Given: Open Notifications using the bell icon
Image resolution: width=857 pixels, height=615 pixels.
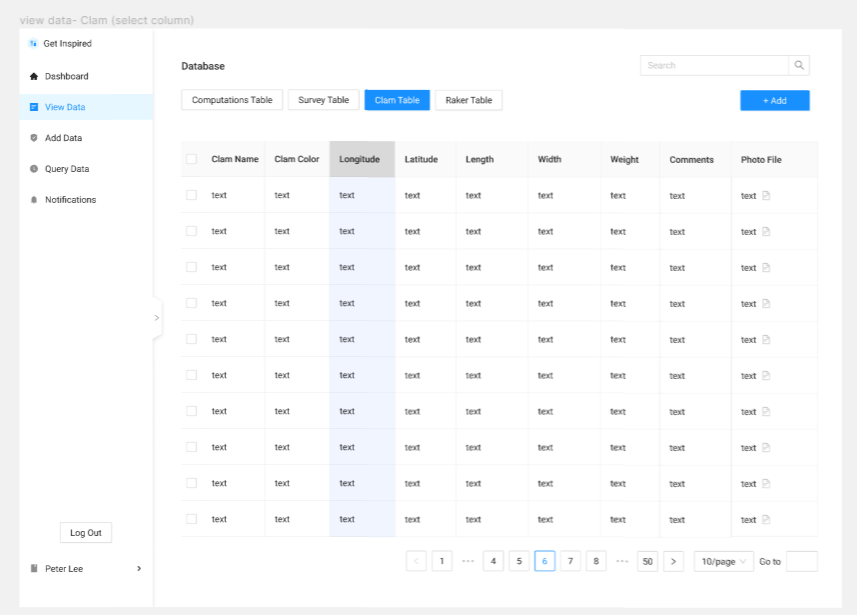Looking at the screenshot, I should 32,200.
